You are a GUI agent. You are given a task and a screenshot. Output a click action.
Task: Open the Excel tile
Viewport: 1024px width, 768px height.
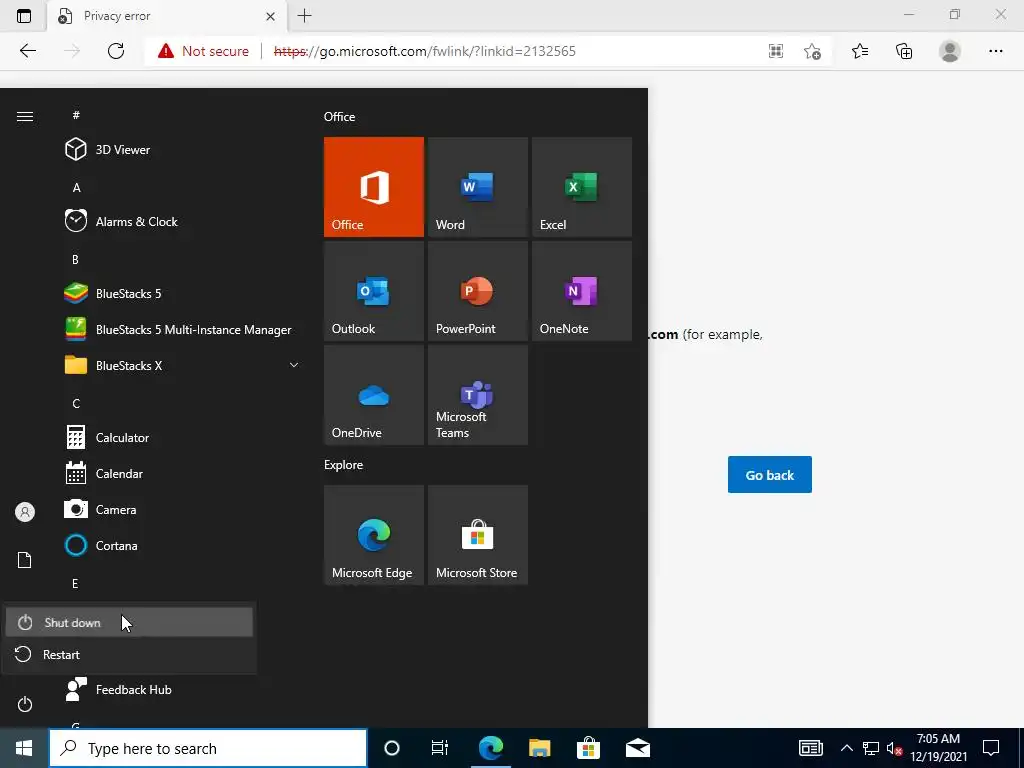point(582,187)
